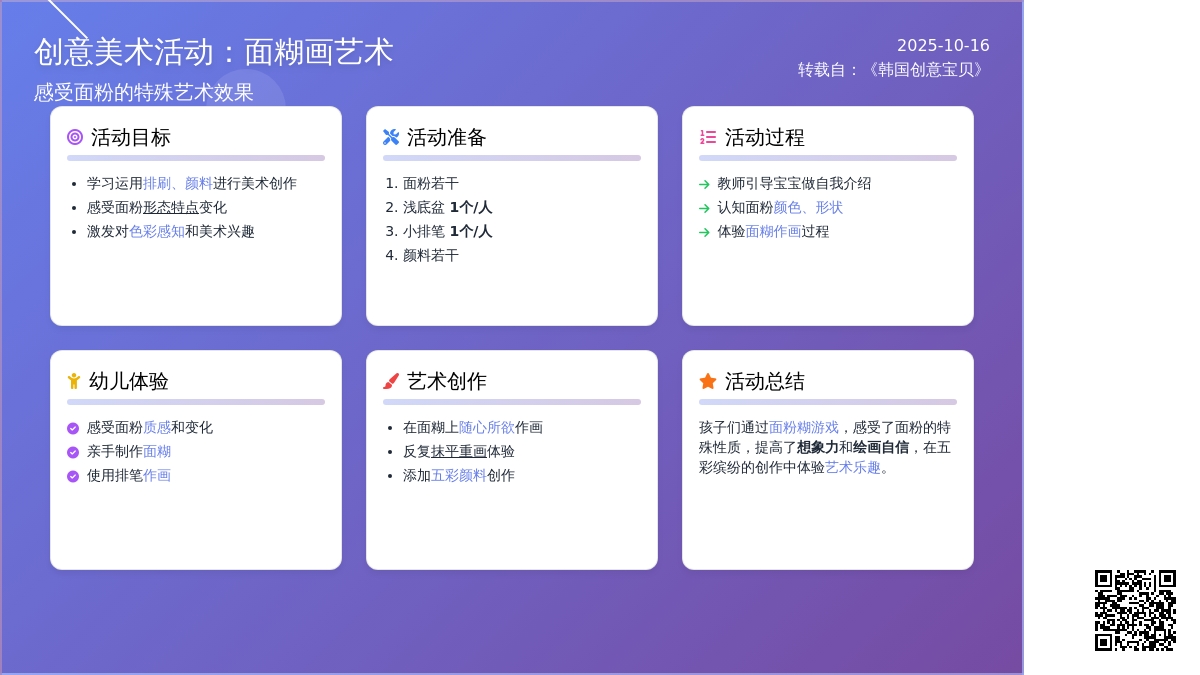This screenshot has height=675, width=1200.
Task: Click the source text 《韩国创意宝贝》
Action: (925, 70)
